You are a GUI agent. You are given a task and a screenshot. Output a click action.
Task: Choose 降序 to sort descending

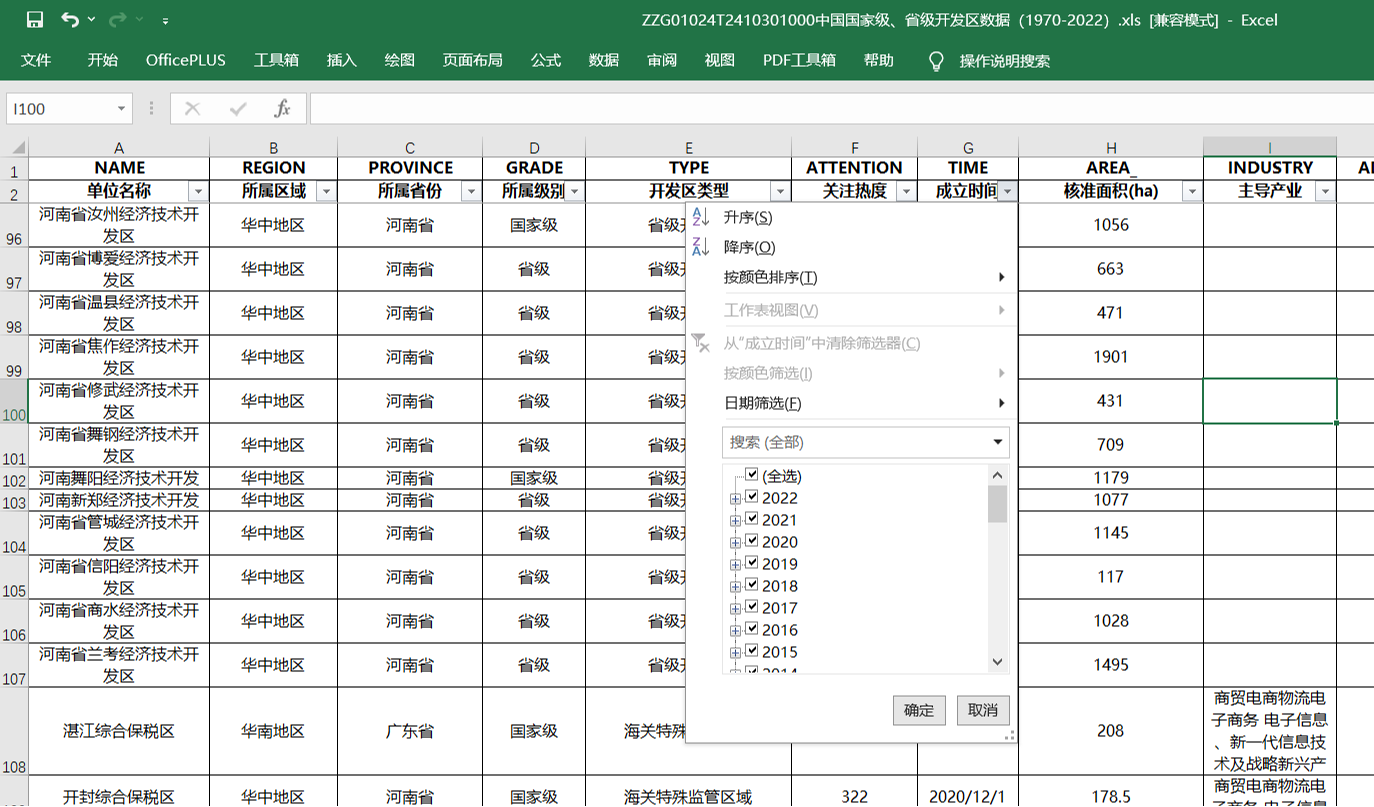(x=851, y=247)
